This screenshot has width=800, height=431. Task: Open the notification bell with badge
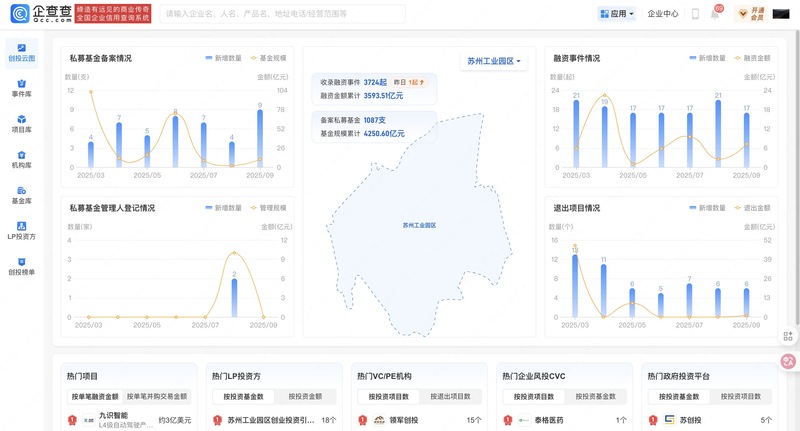715,14
